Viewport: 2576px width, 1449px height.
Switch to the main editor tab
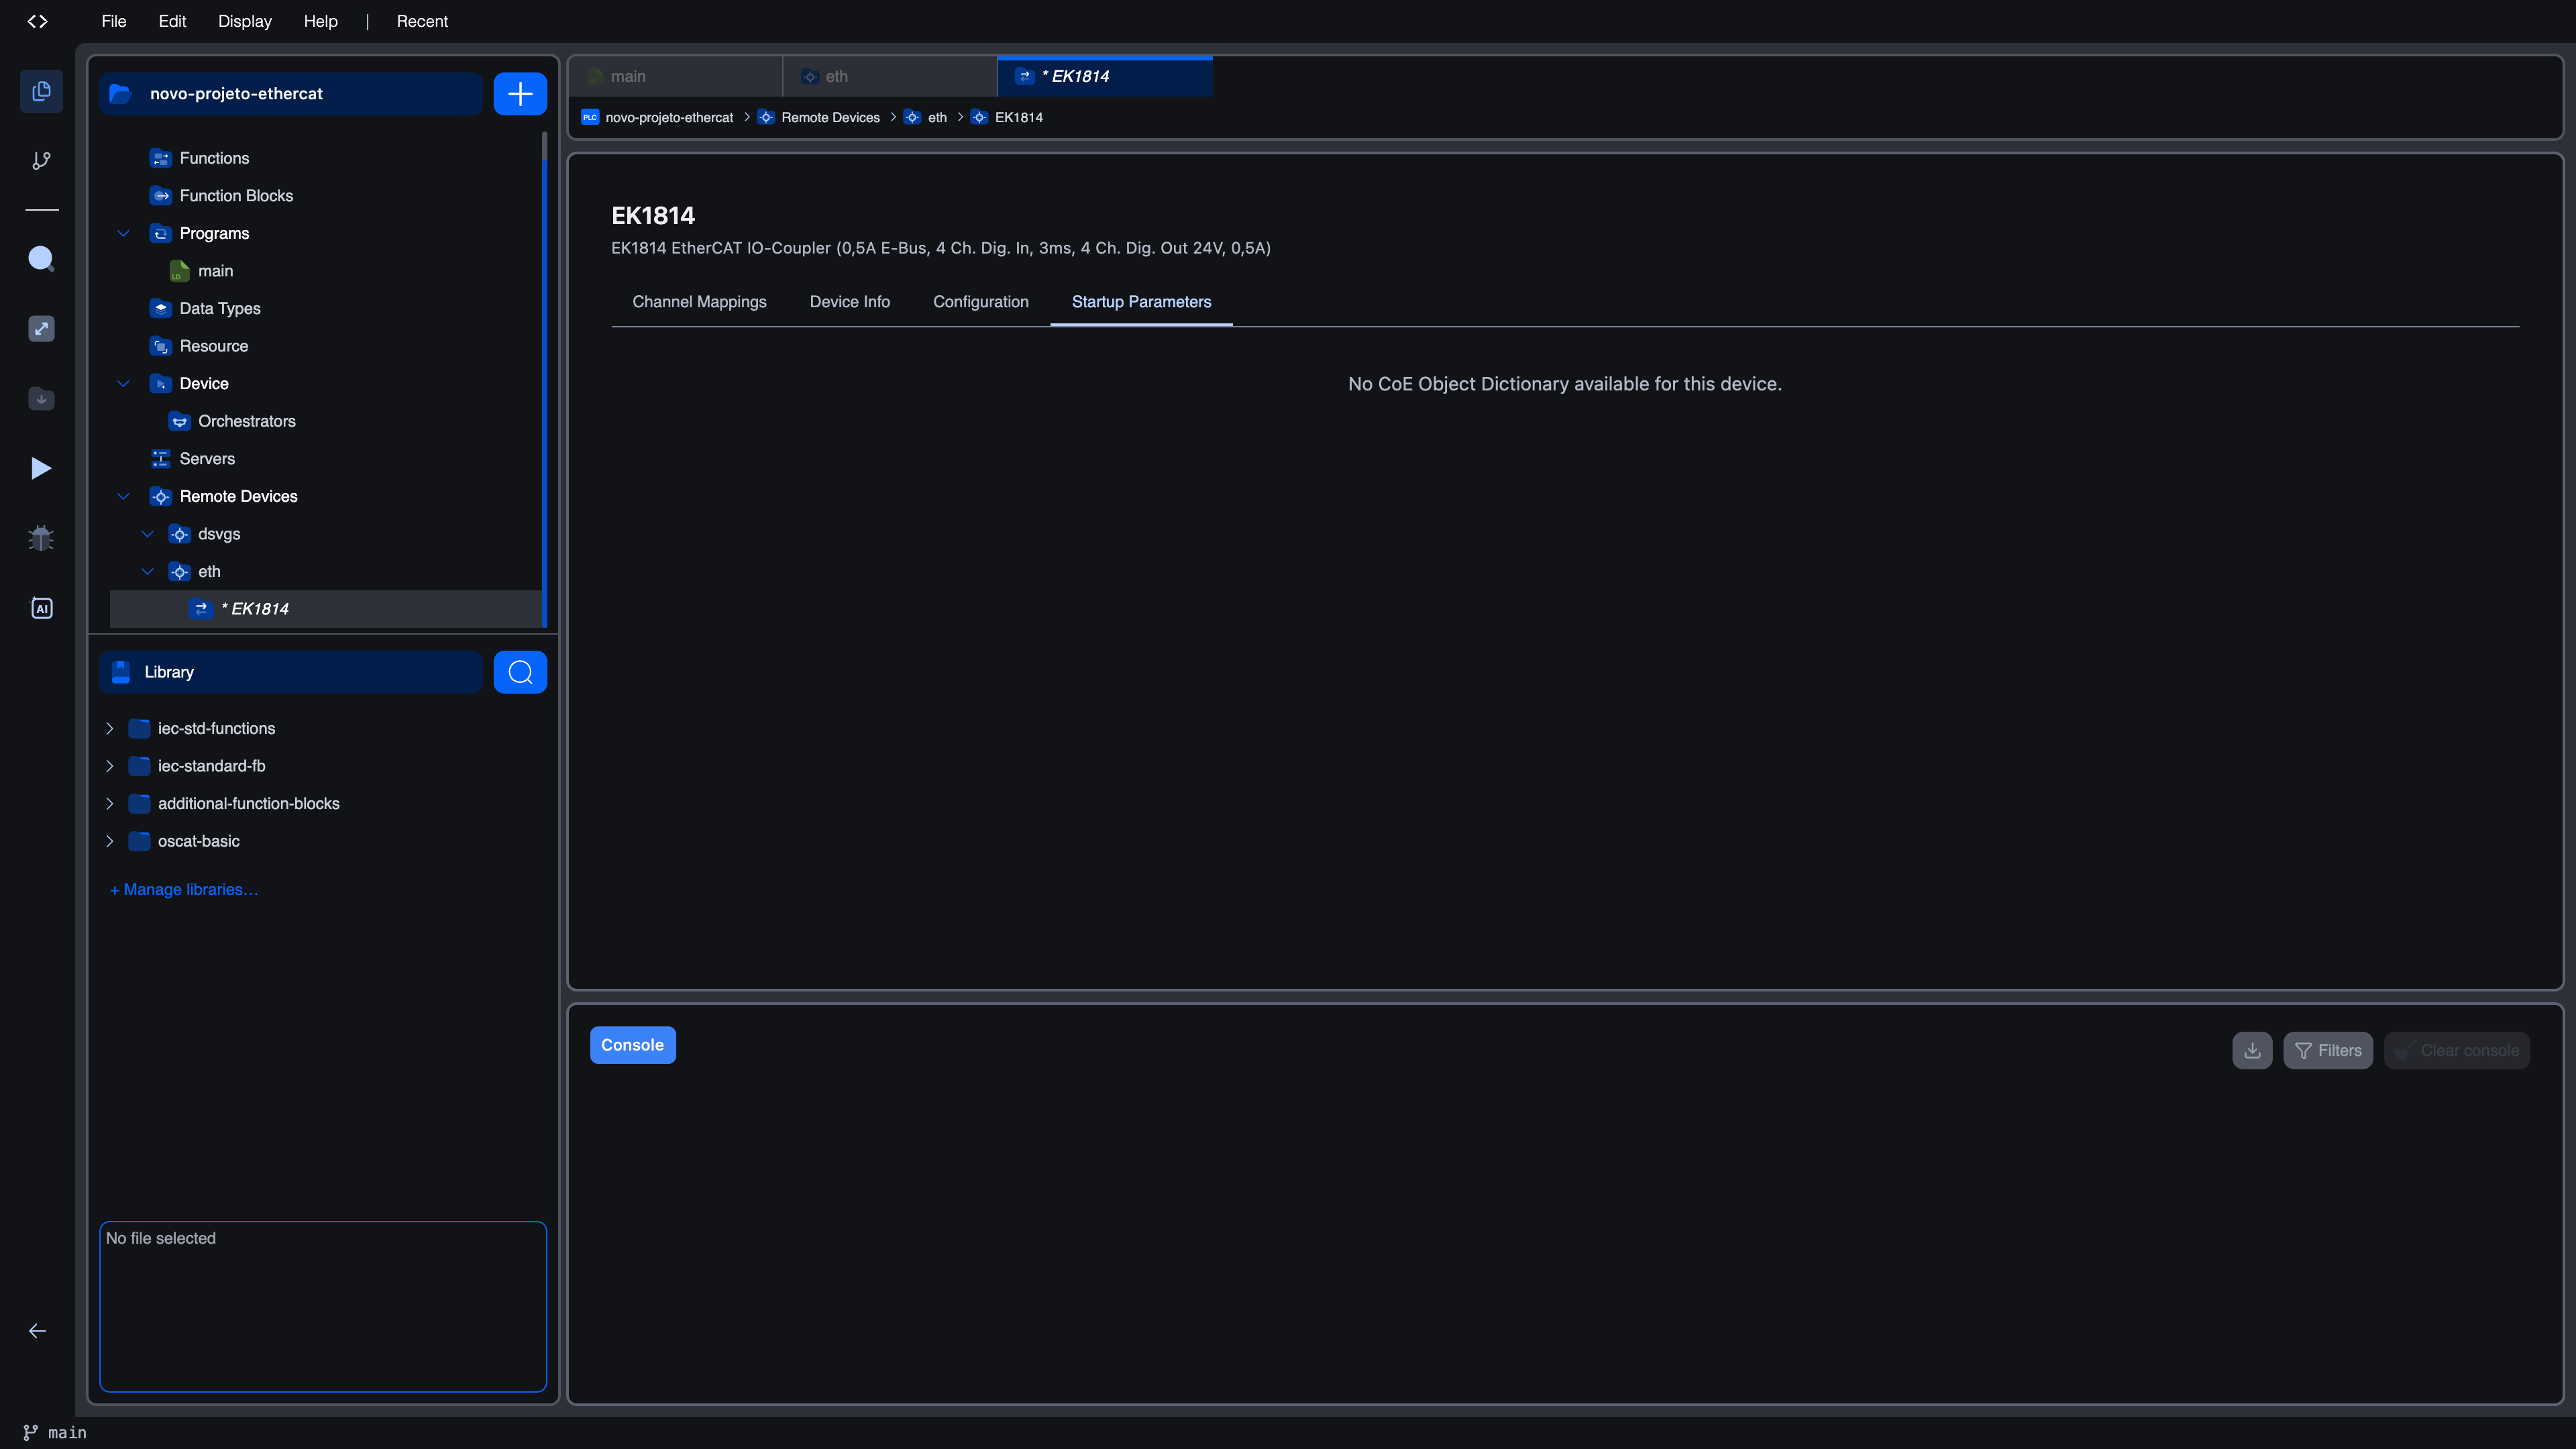point(675,76)
